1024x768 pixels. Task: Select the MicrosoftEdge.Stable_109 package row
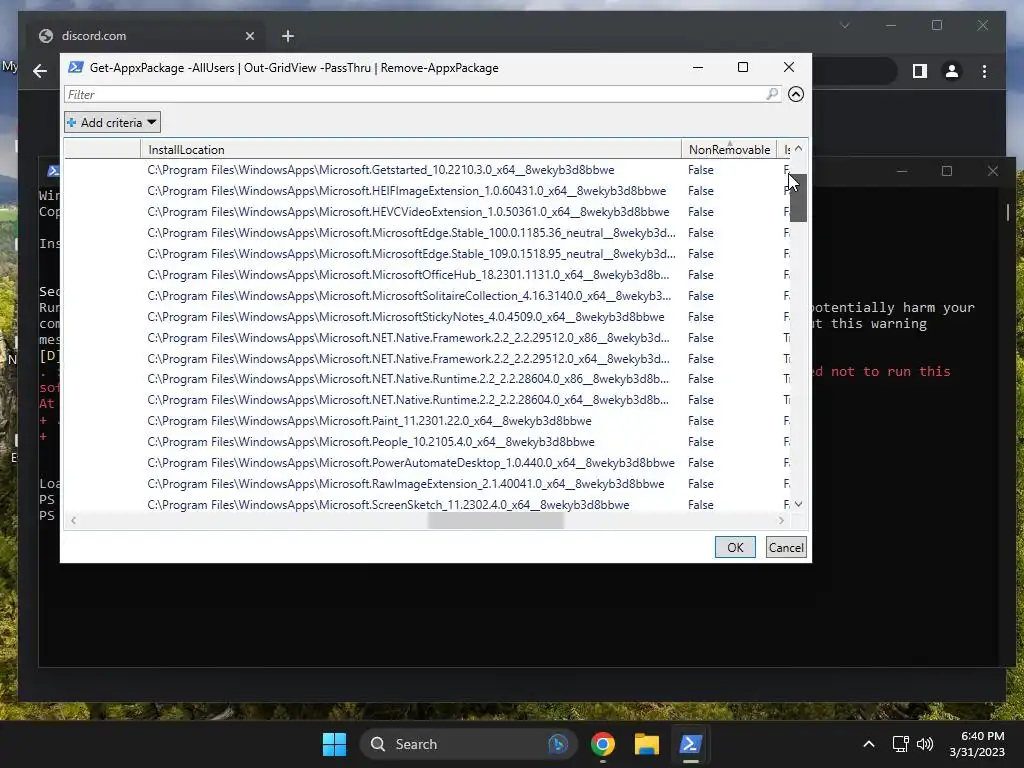(x=427, y=253)
